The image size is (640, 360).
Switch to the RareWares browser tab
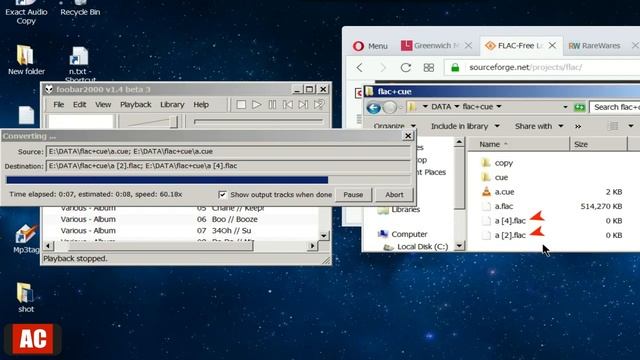[594, 46]
